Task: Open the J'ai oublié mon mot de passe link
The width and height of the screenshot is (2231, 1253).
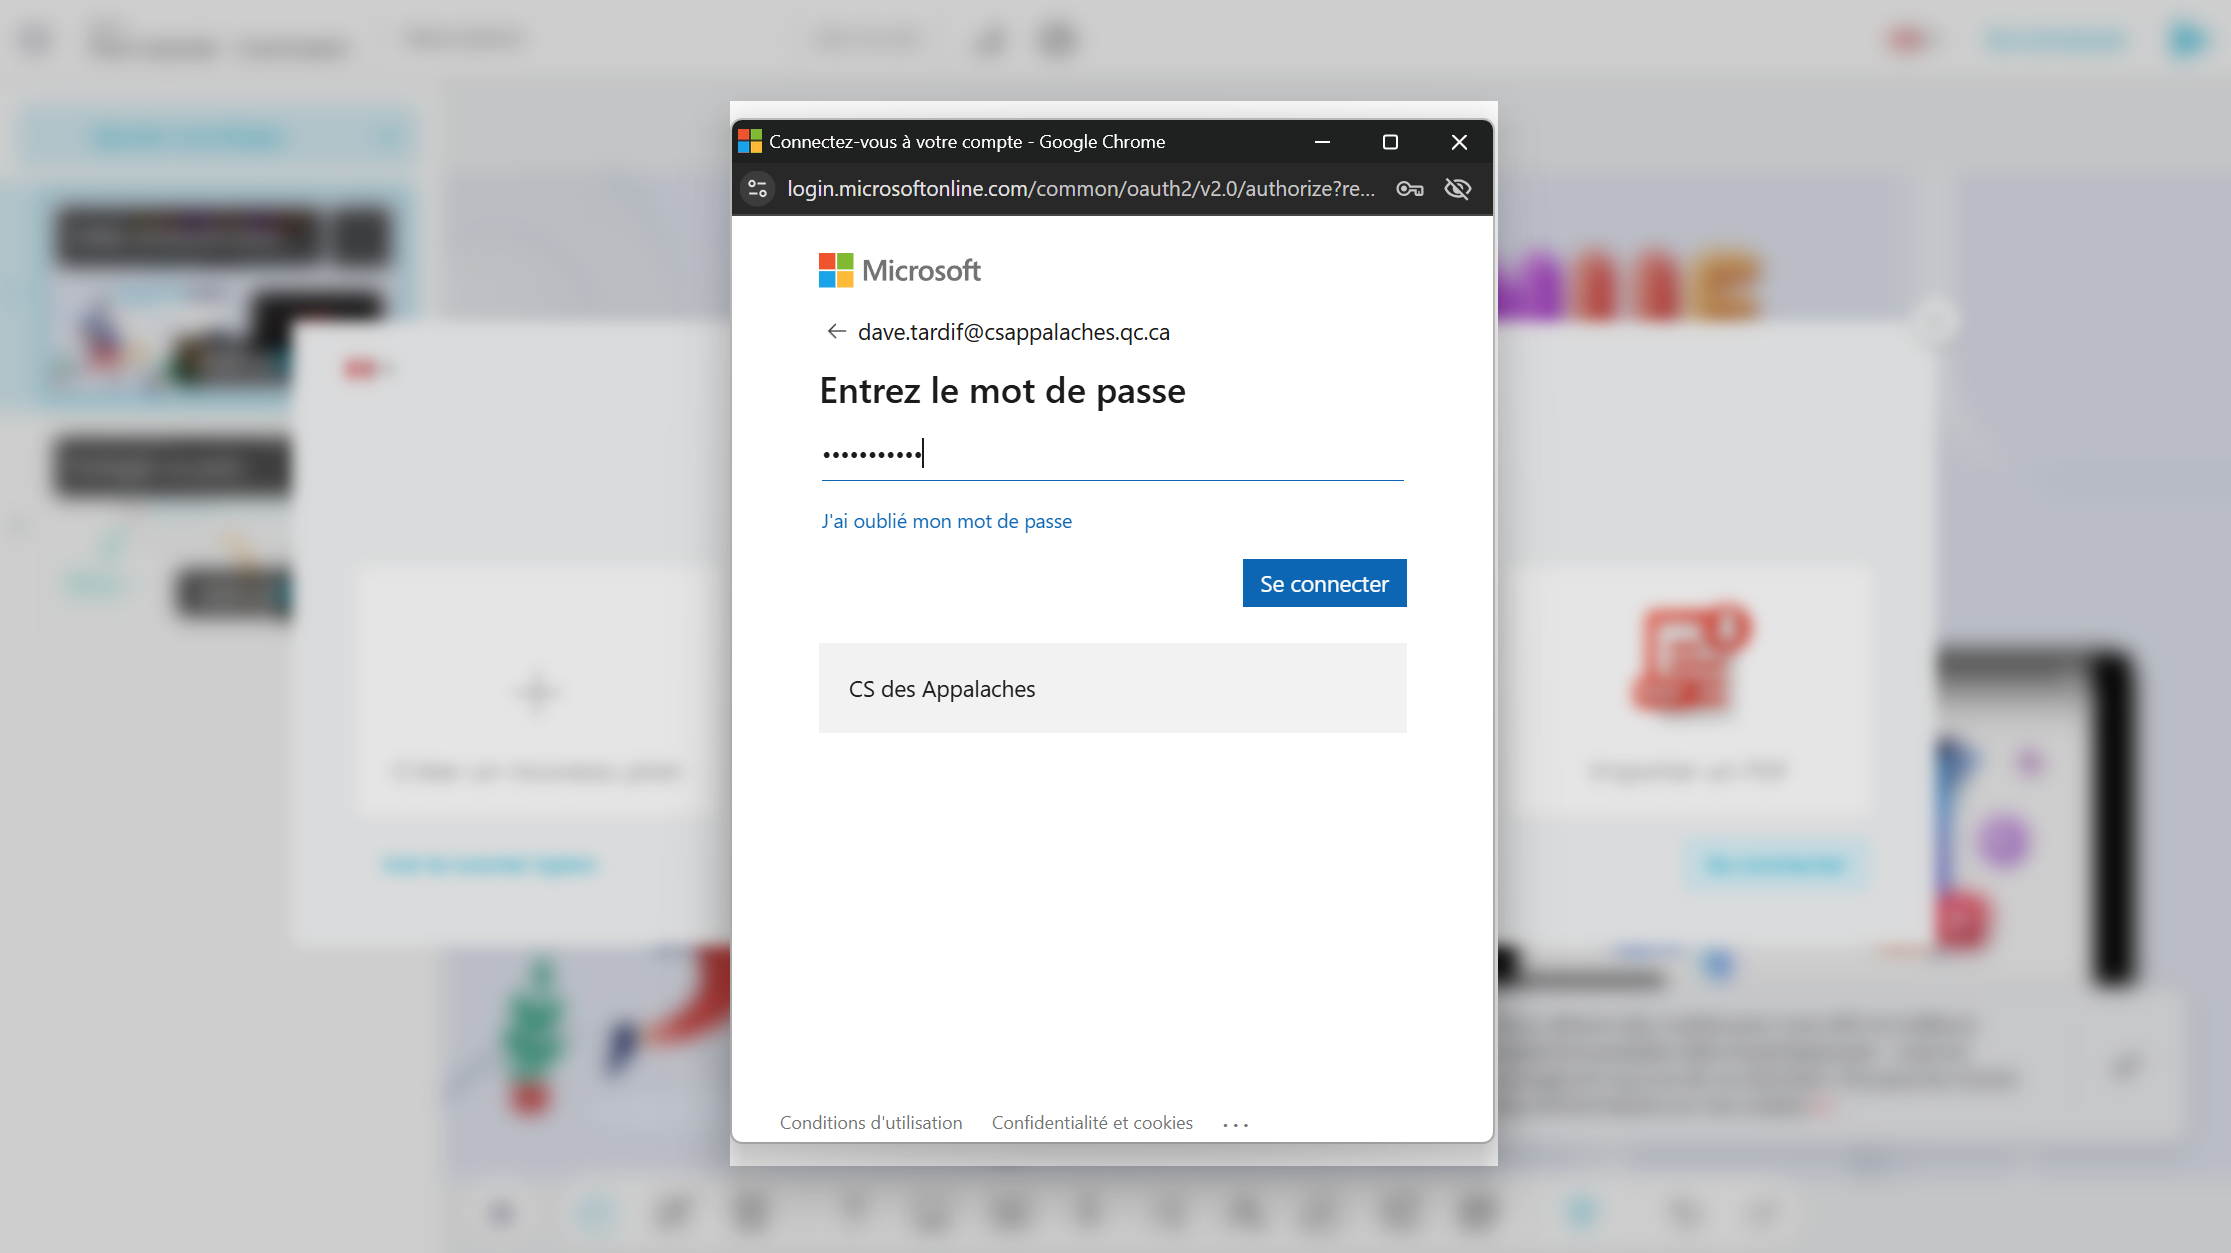Action: coord(946,521)
